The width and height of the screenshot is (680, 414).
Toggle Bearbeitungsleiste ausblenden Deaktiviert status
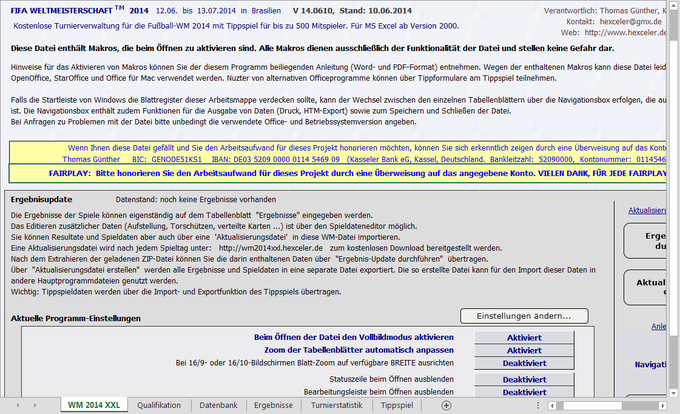click(x=524, y=392)
